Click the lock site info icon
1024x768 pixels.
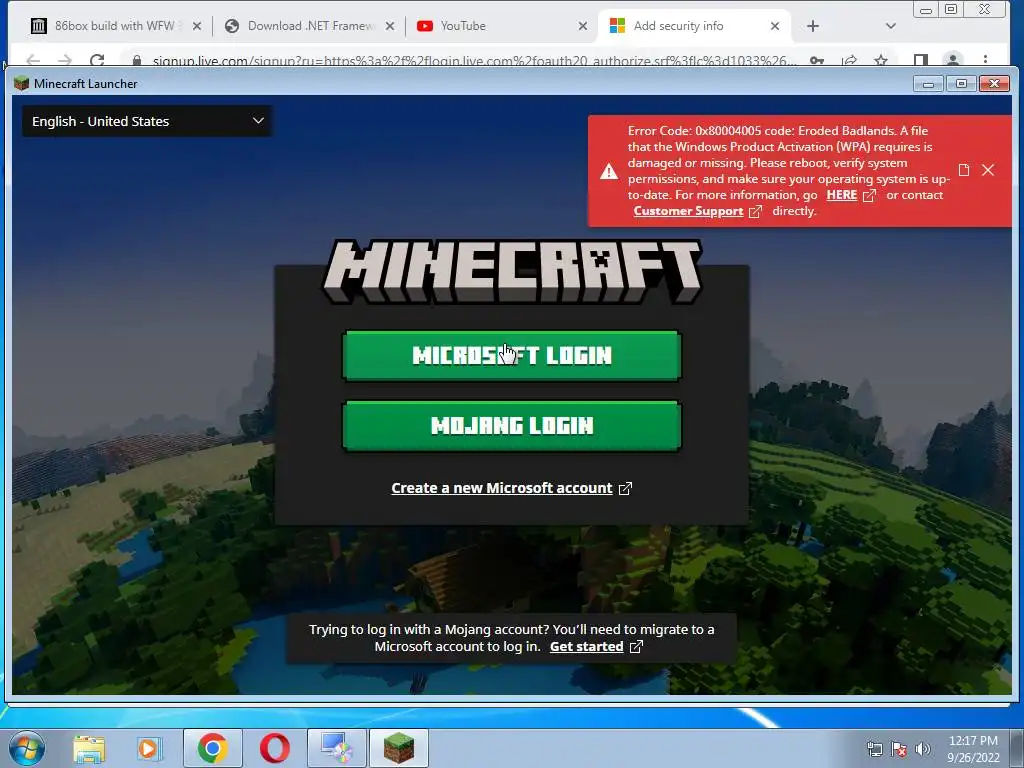tap(136, 61)
